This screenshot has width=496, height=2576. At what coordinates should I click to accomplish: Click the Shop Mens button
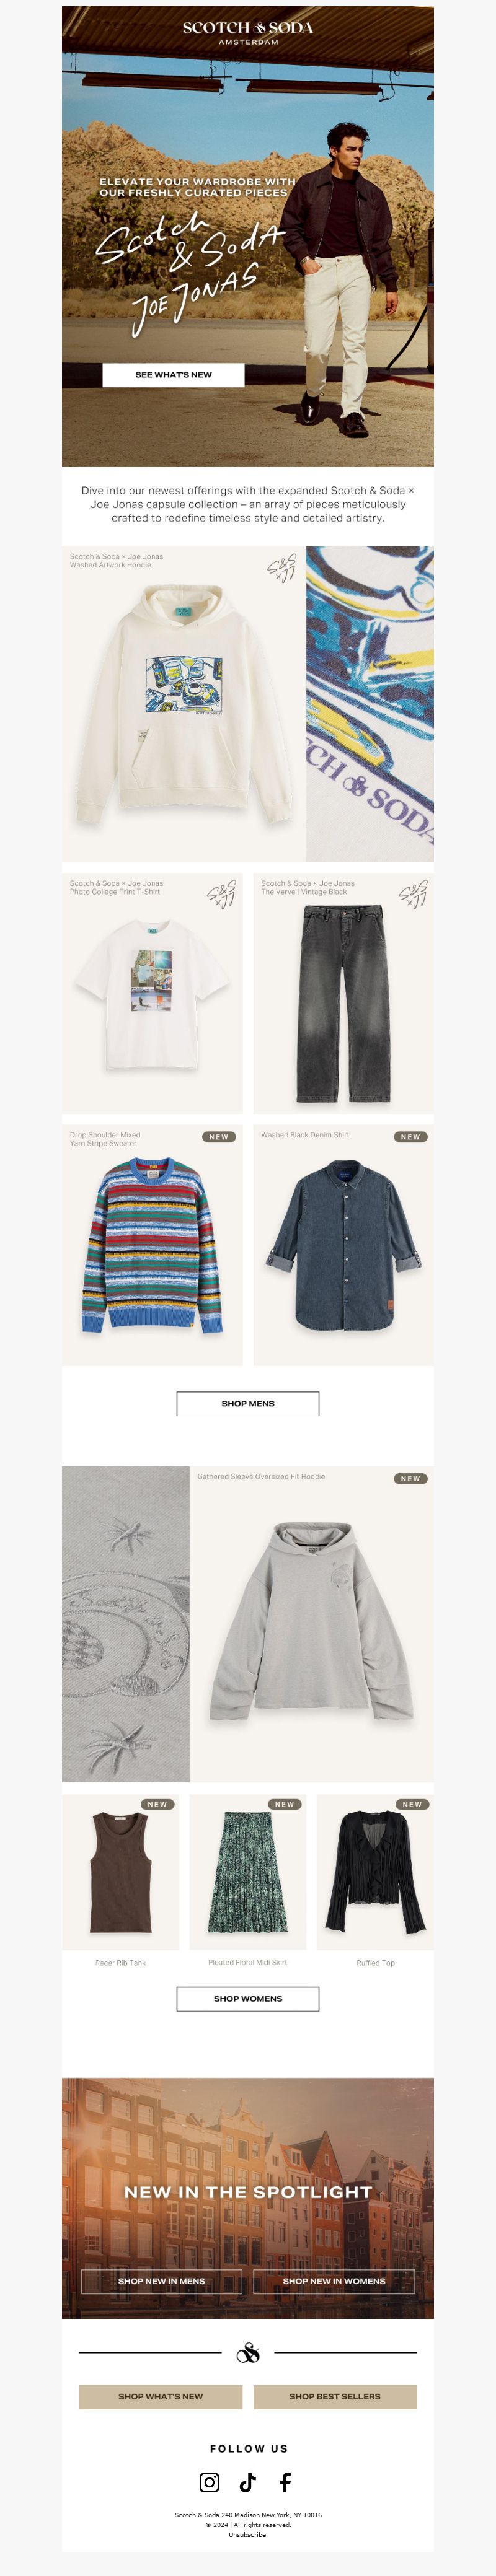tap(248, 1403)
